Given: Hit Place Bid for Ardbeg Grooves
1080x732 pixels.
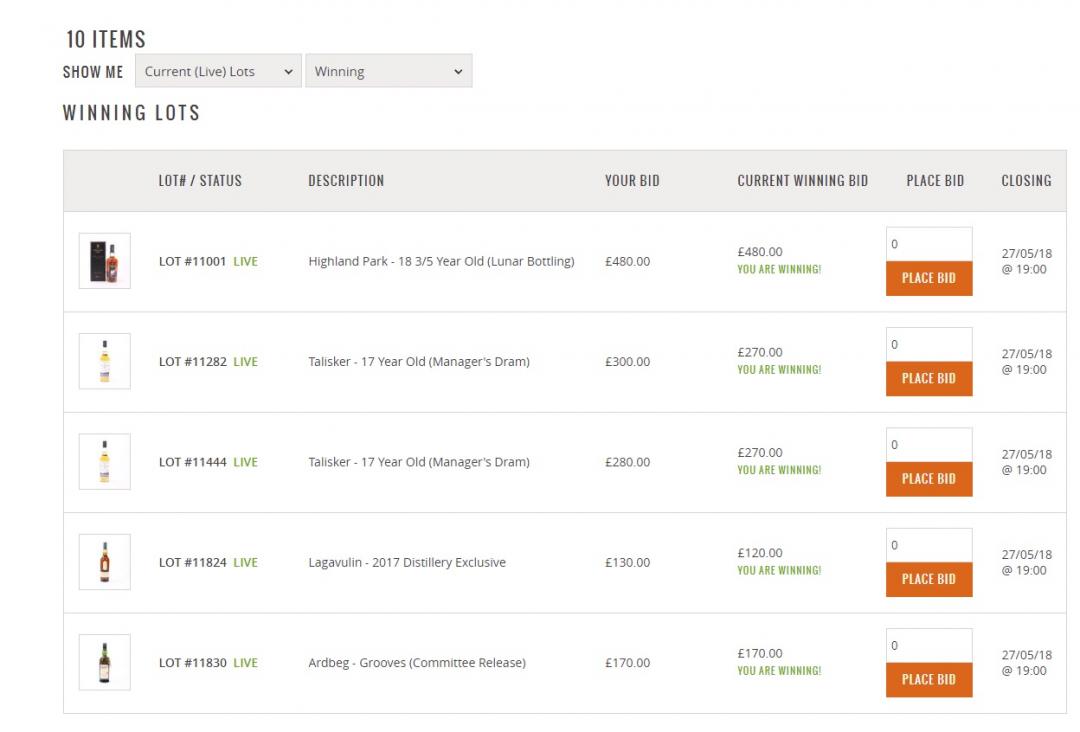Looking at the screenshot, I should coord(928,679).
